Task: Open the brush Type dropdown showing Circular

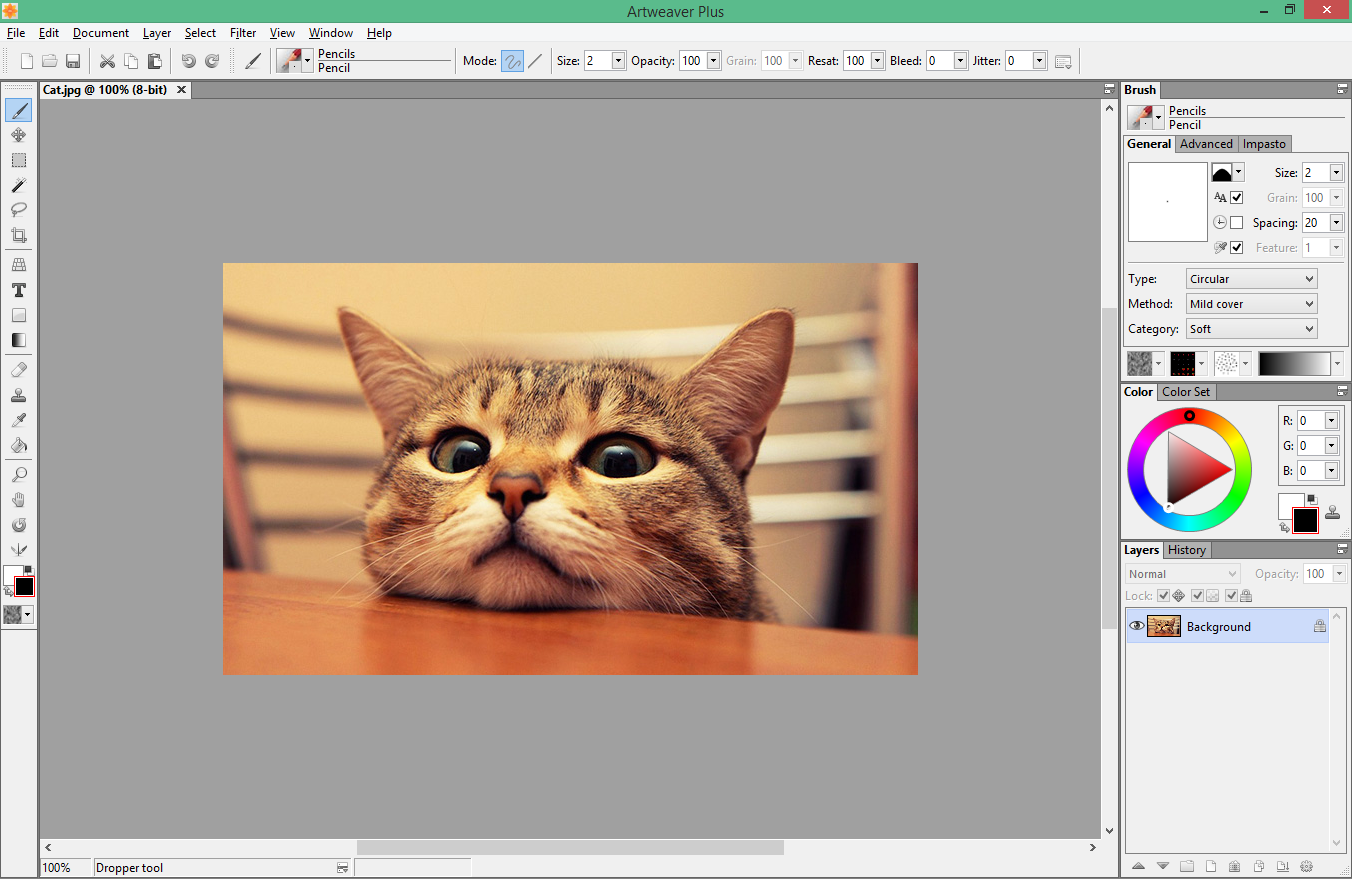Action: tap(1251, 279)
